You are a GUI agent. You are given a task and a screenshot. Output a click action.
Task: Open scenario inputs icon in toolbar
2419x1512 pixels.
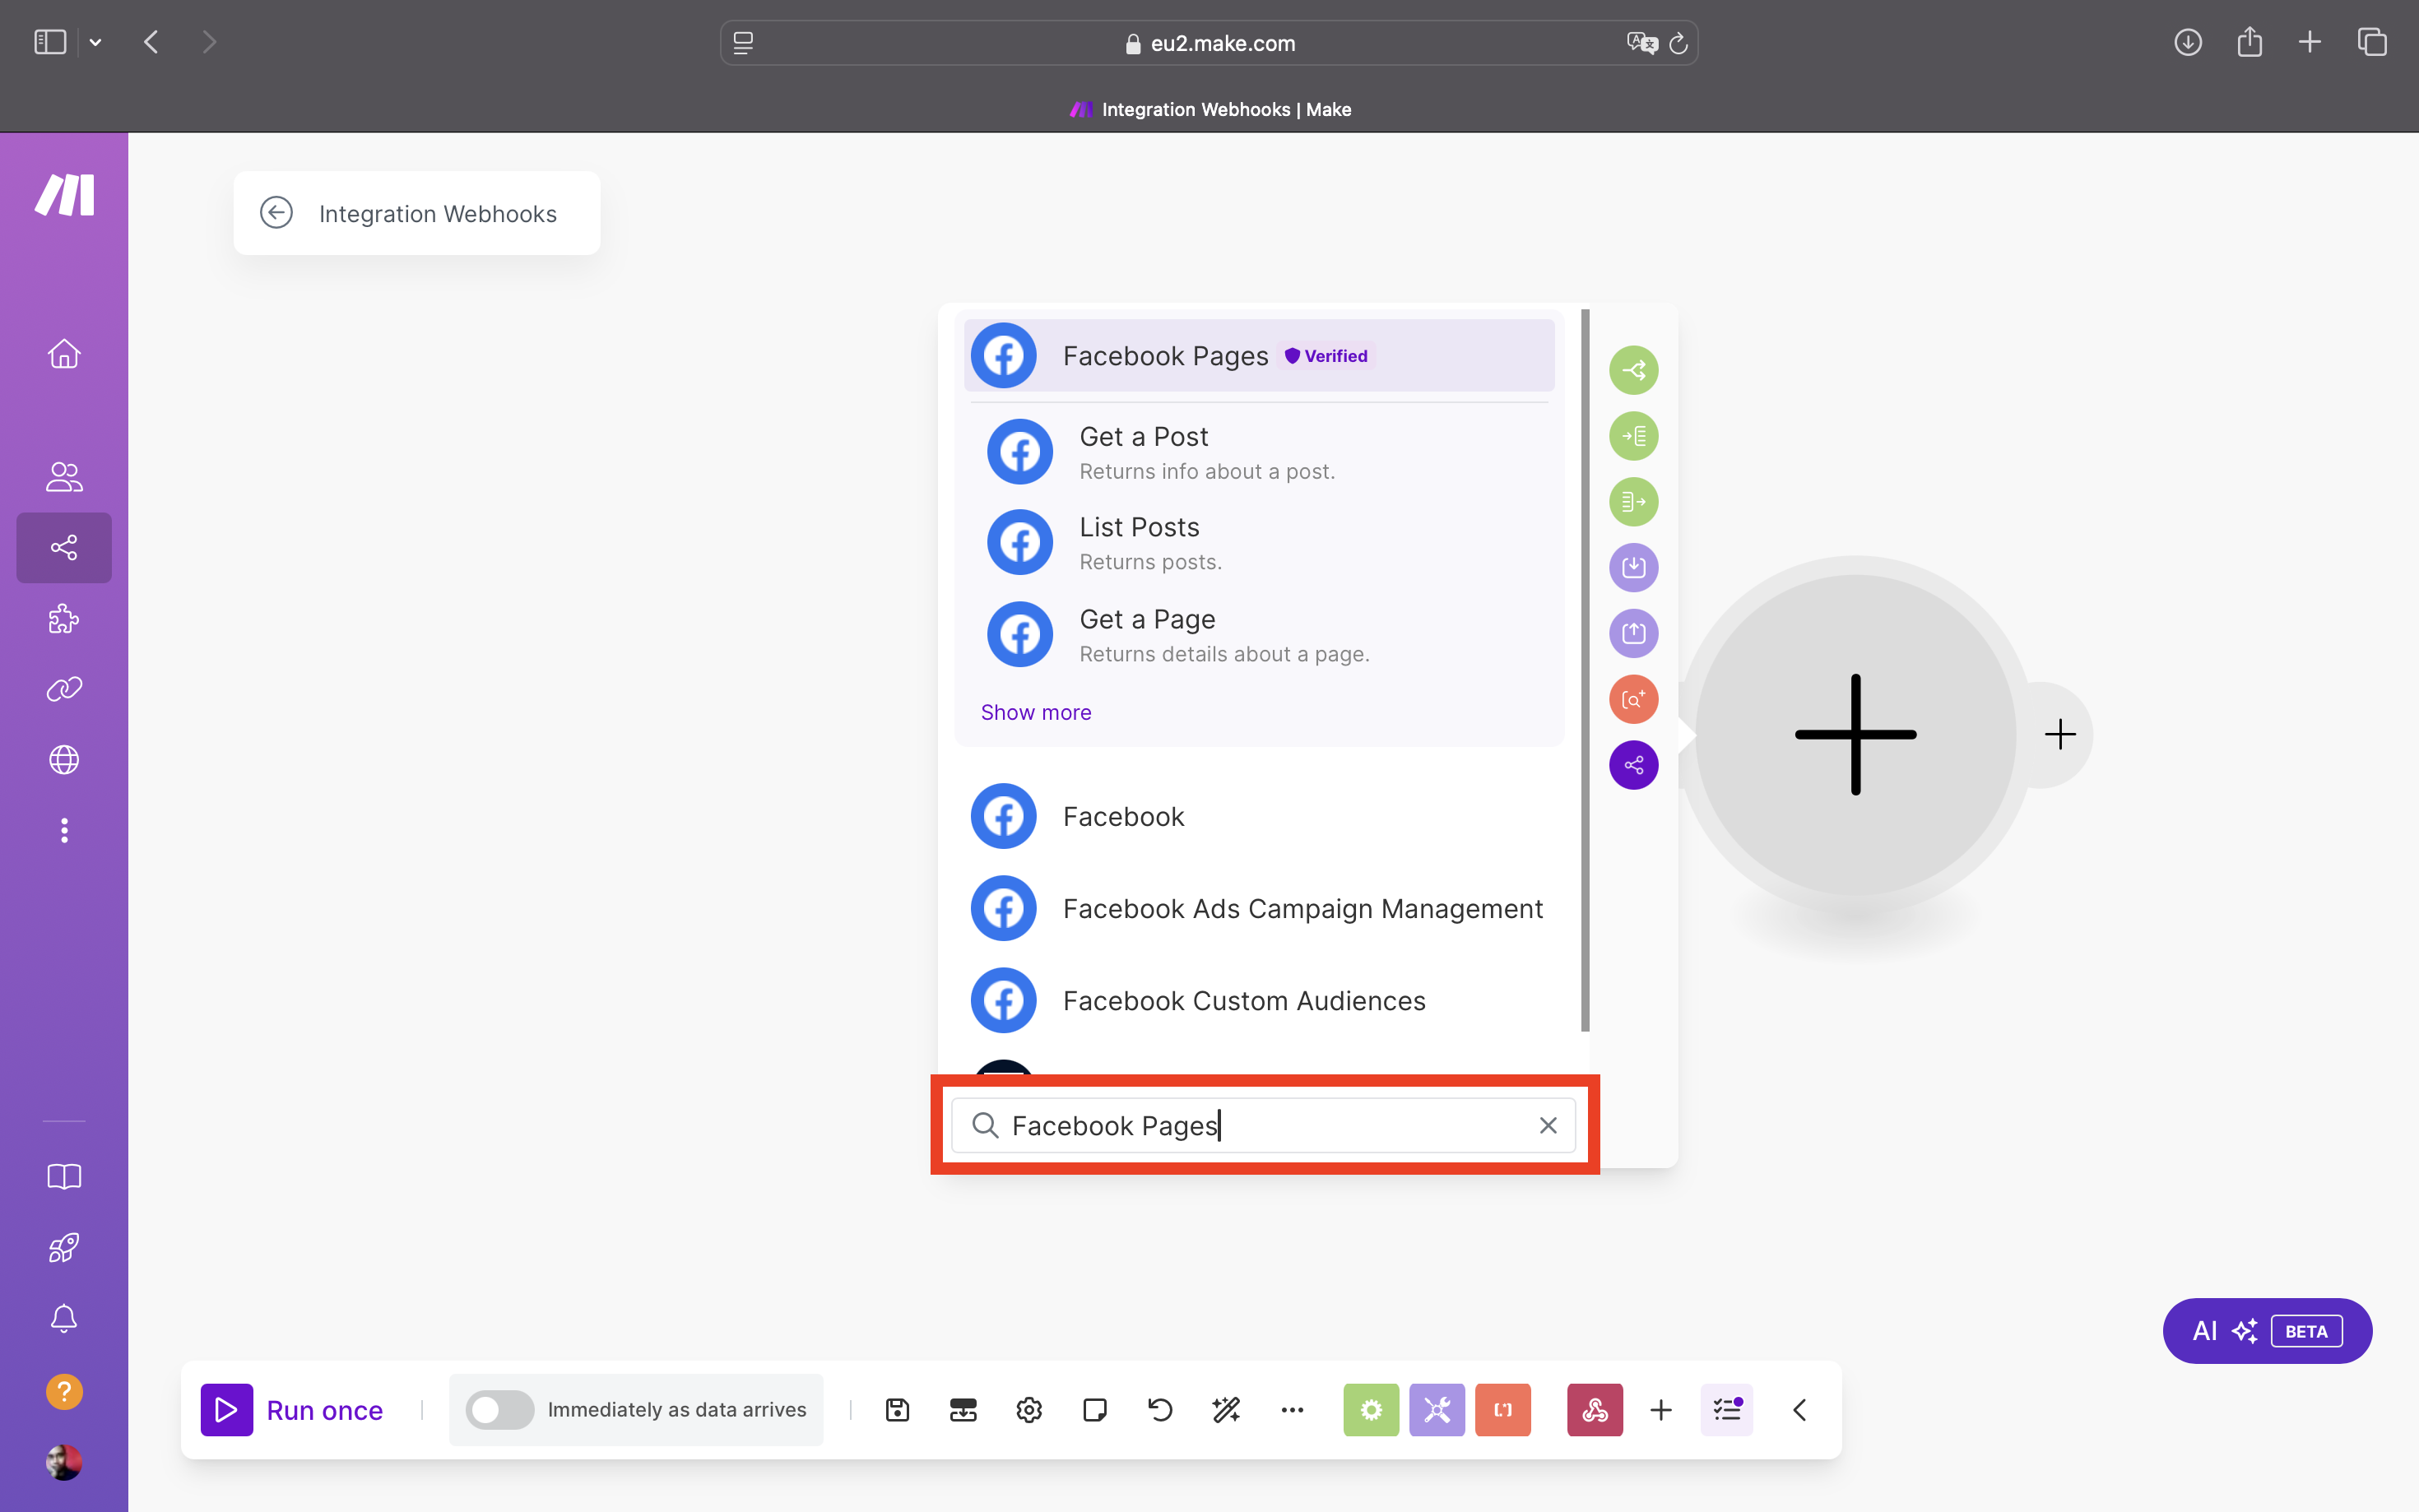tap(963, 1410)
